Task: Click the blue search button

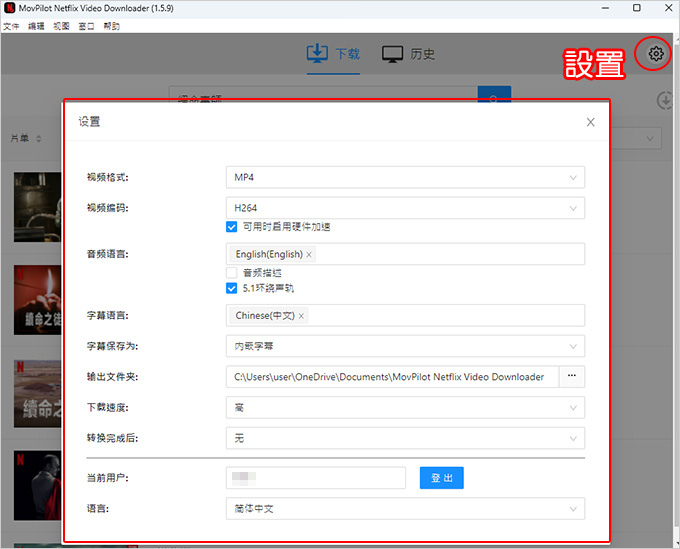Action: coord(494,94)
